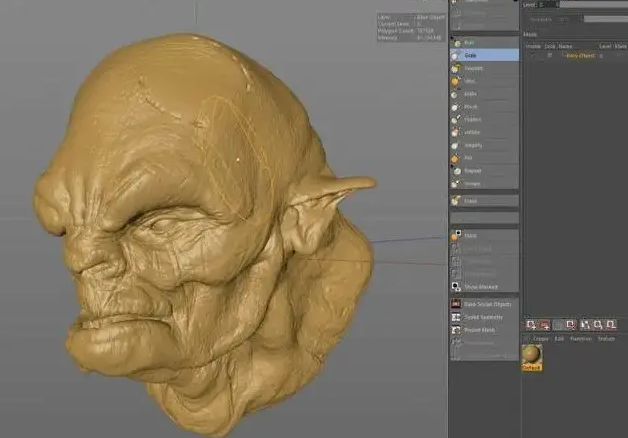
Task: Select the Erase sculpt tool
Action: [484, 201]
